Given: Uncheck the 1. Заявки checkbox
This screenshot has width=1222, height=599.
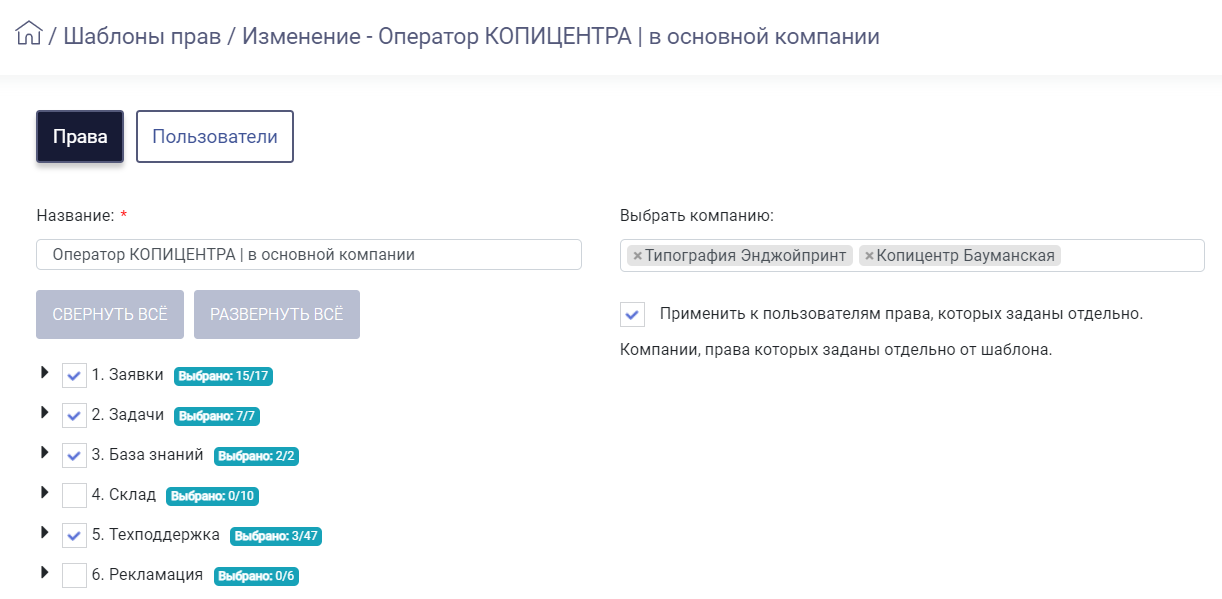Looking at the screenshot, I should (x=74, y=376).
